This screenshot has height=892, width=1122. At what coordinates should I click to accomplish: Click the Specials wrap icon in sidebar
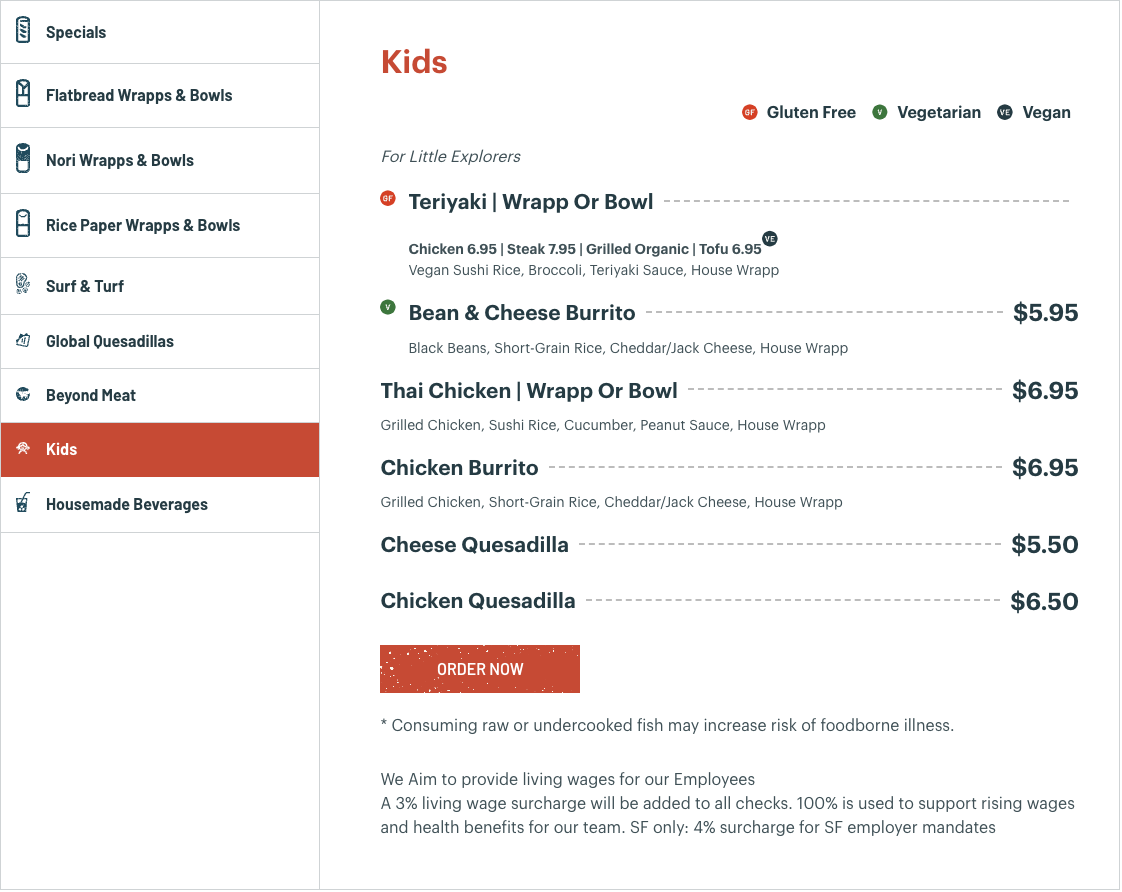(23, 31)
